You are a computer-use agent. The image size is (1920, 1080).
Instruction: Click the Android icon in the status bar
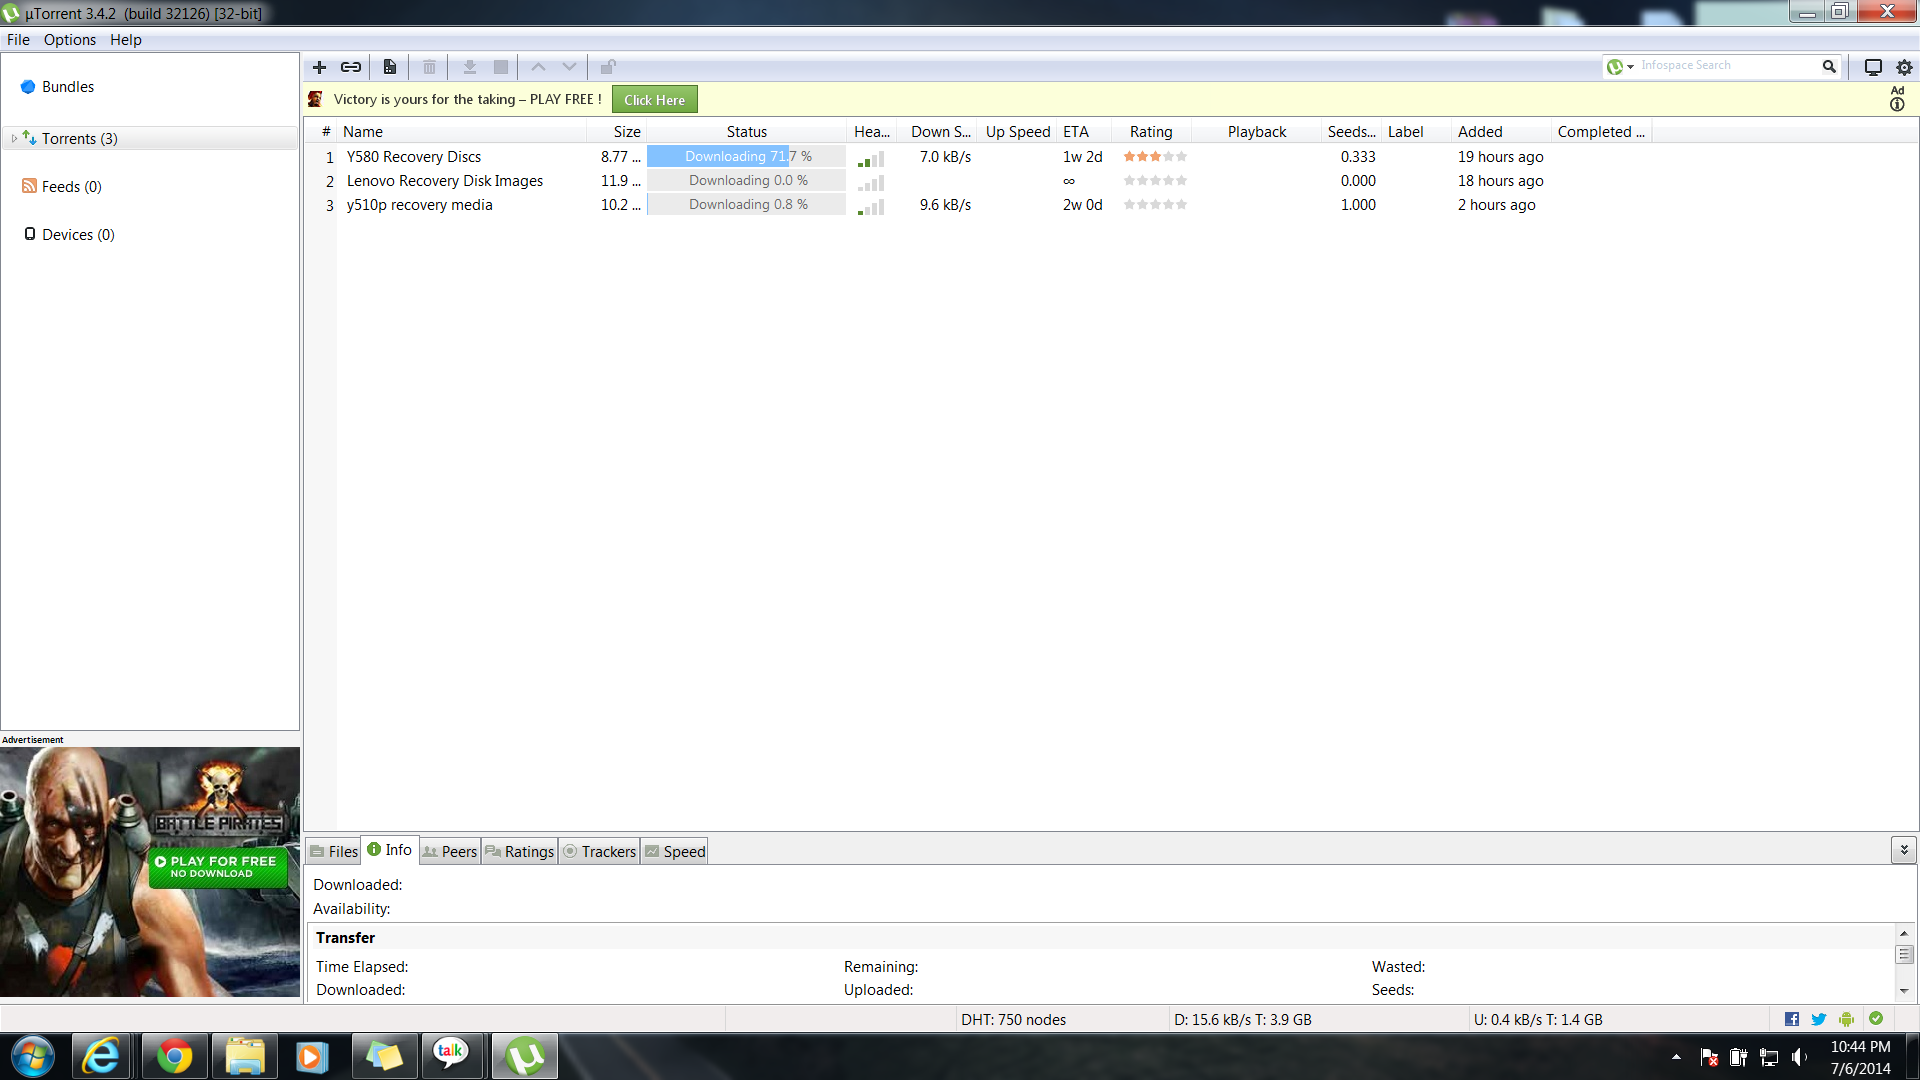(1846, 1019)
